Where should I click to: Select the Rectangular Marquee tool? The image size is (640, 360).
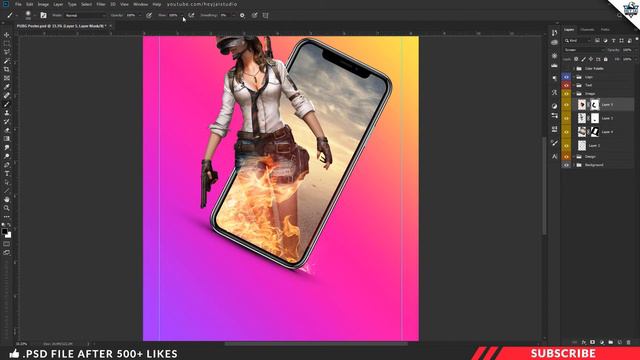[7, 44]
